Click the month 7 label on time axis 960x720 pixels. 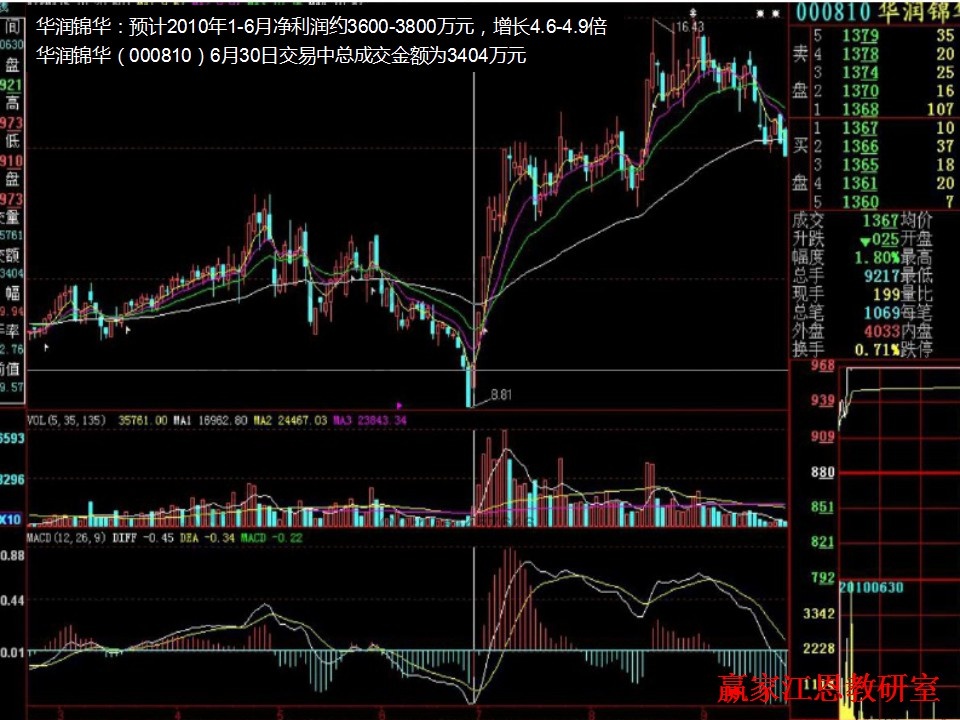[480, 714]
